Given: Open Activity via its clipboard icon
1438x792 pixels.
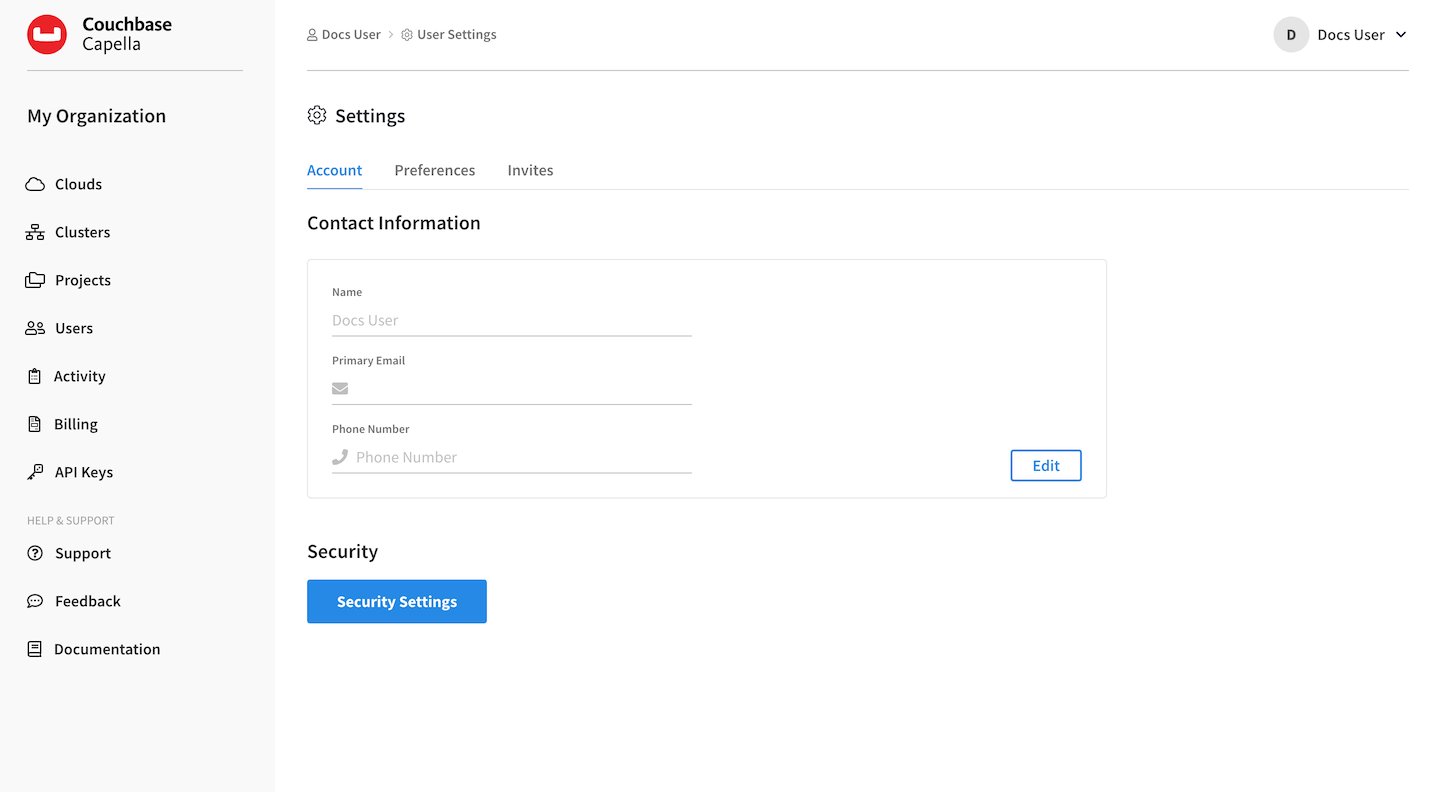Looking at the screenshot, I should 36,376.
